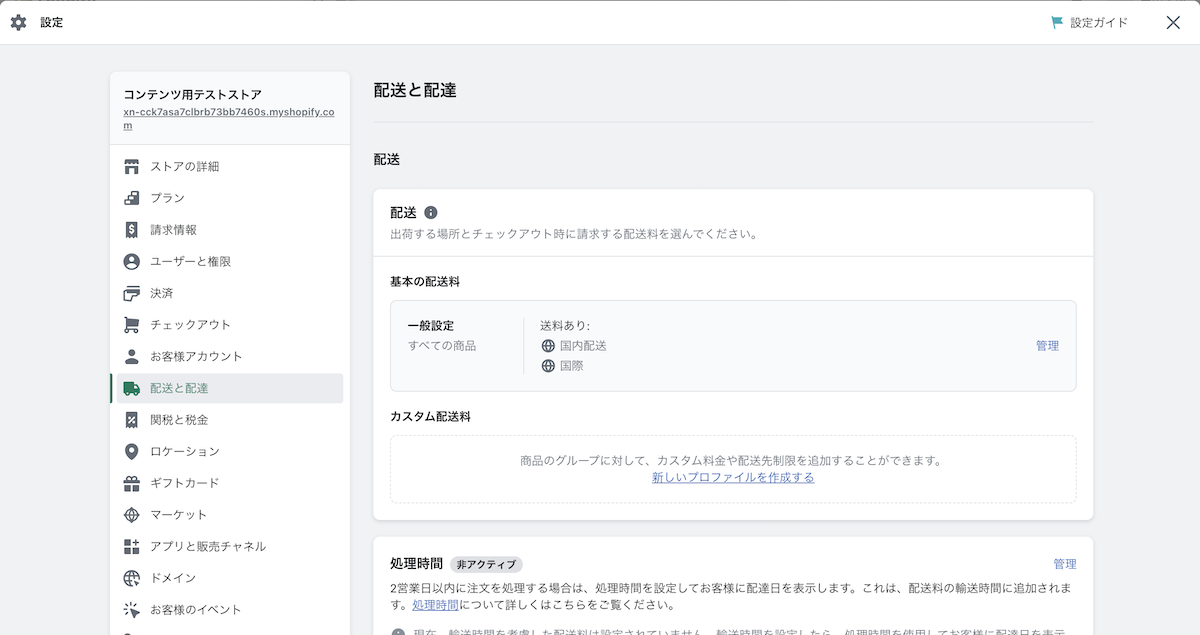
Task: Open お客様のイベント settings
Action: (x=230, y=609)
